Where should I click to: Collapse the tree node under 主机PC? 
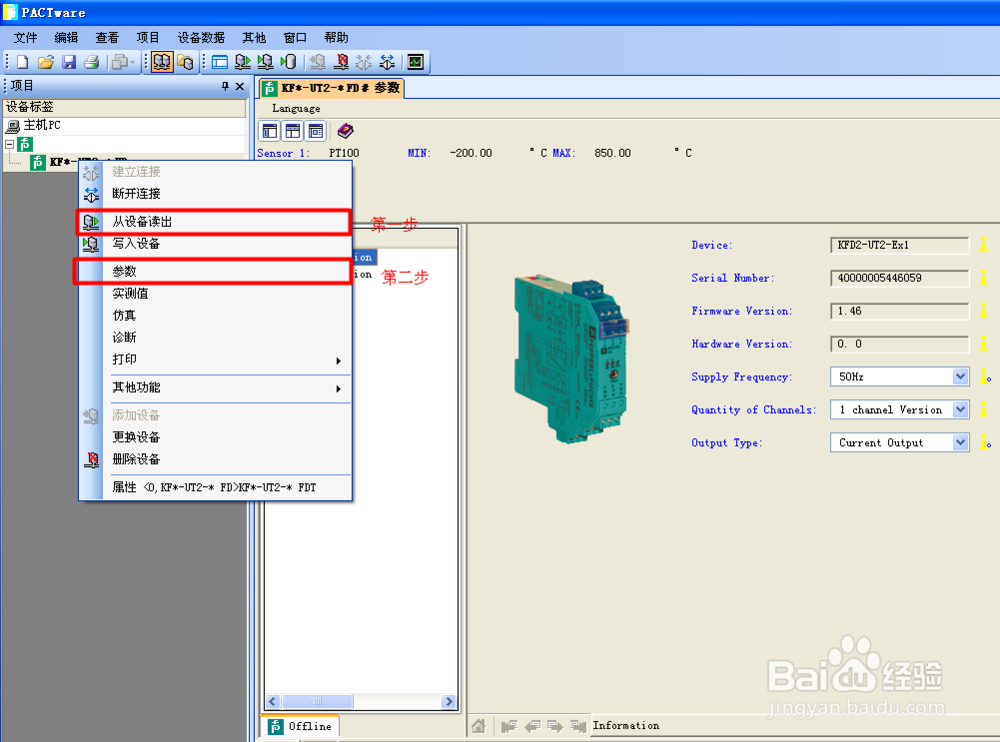tap(10, 144)
